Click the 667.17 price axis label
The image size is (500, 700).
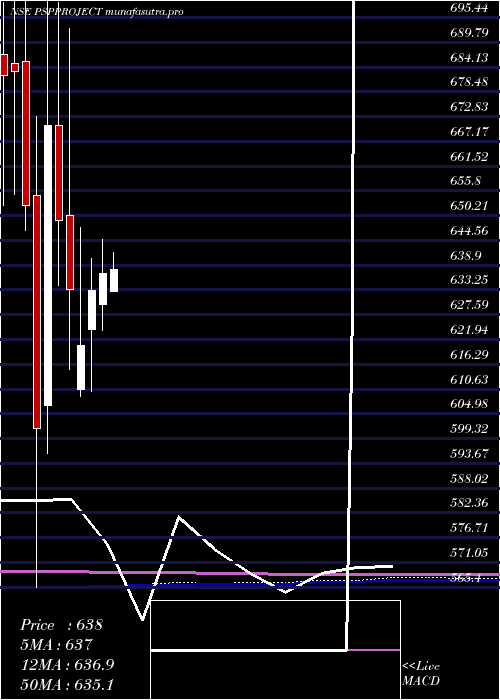(468, 132)
